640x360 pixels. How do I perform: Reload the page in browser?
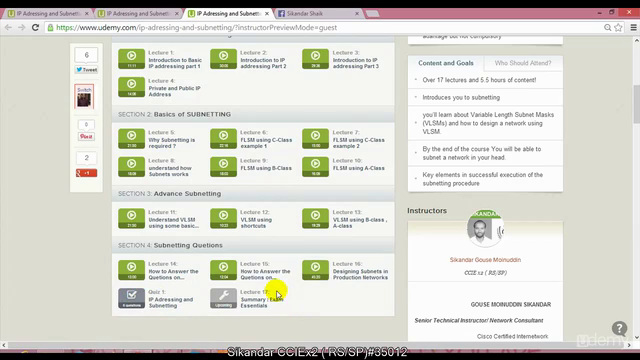click(x=36, y=27)
